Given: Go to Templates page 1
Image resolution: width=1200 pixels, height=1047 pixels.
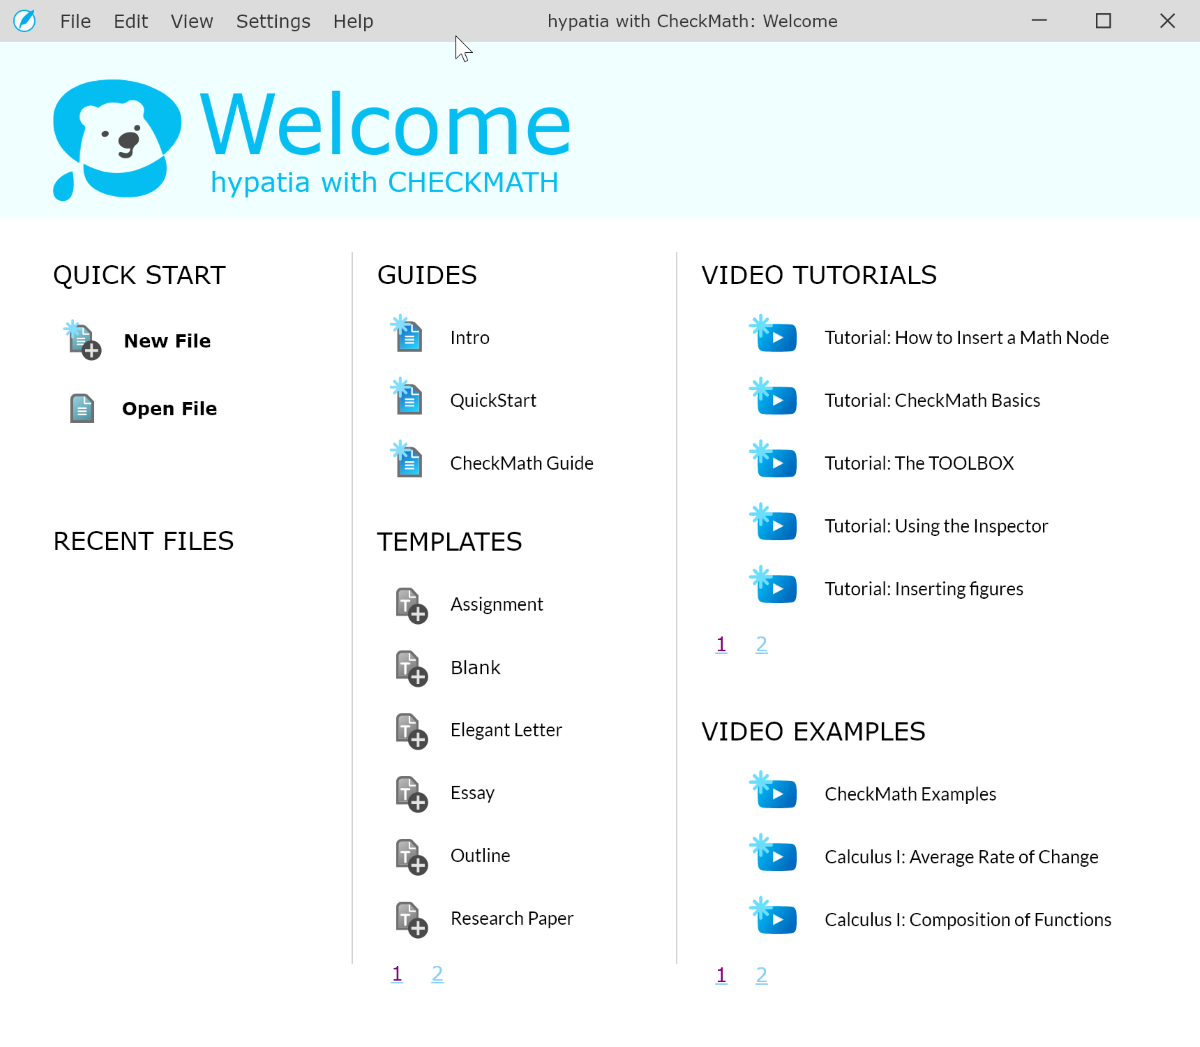Looking at the screenshot, I should click(397, 974).
